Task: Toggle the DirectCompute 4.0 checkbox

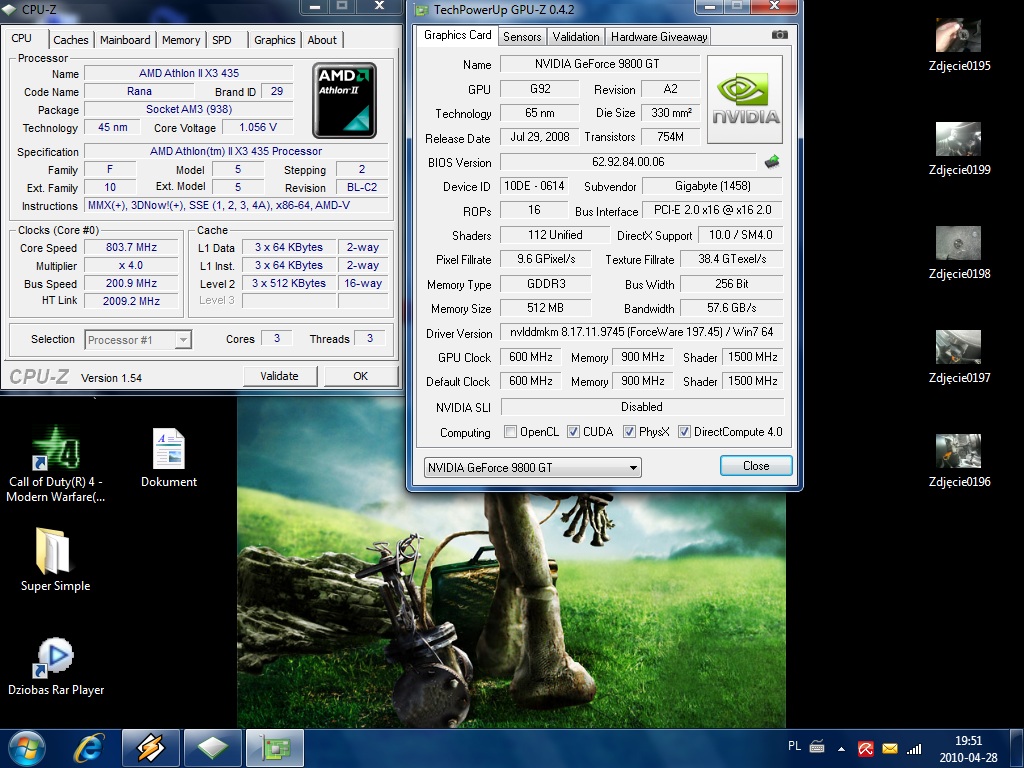Action: click(685, 432)
